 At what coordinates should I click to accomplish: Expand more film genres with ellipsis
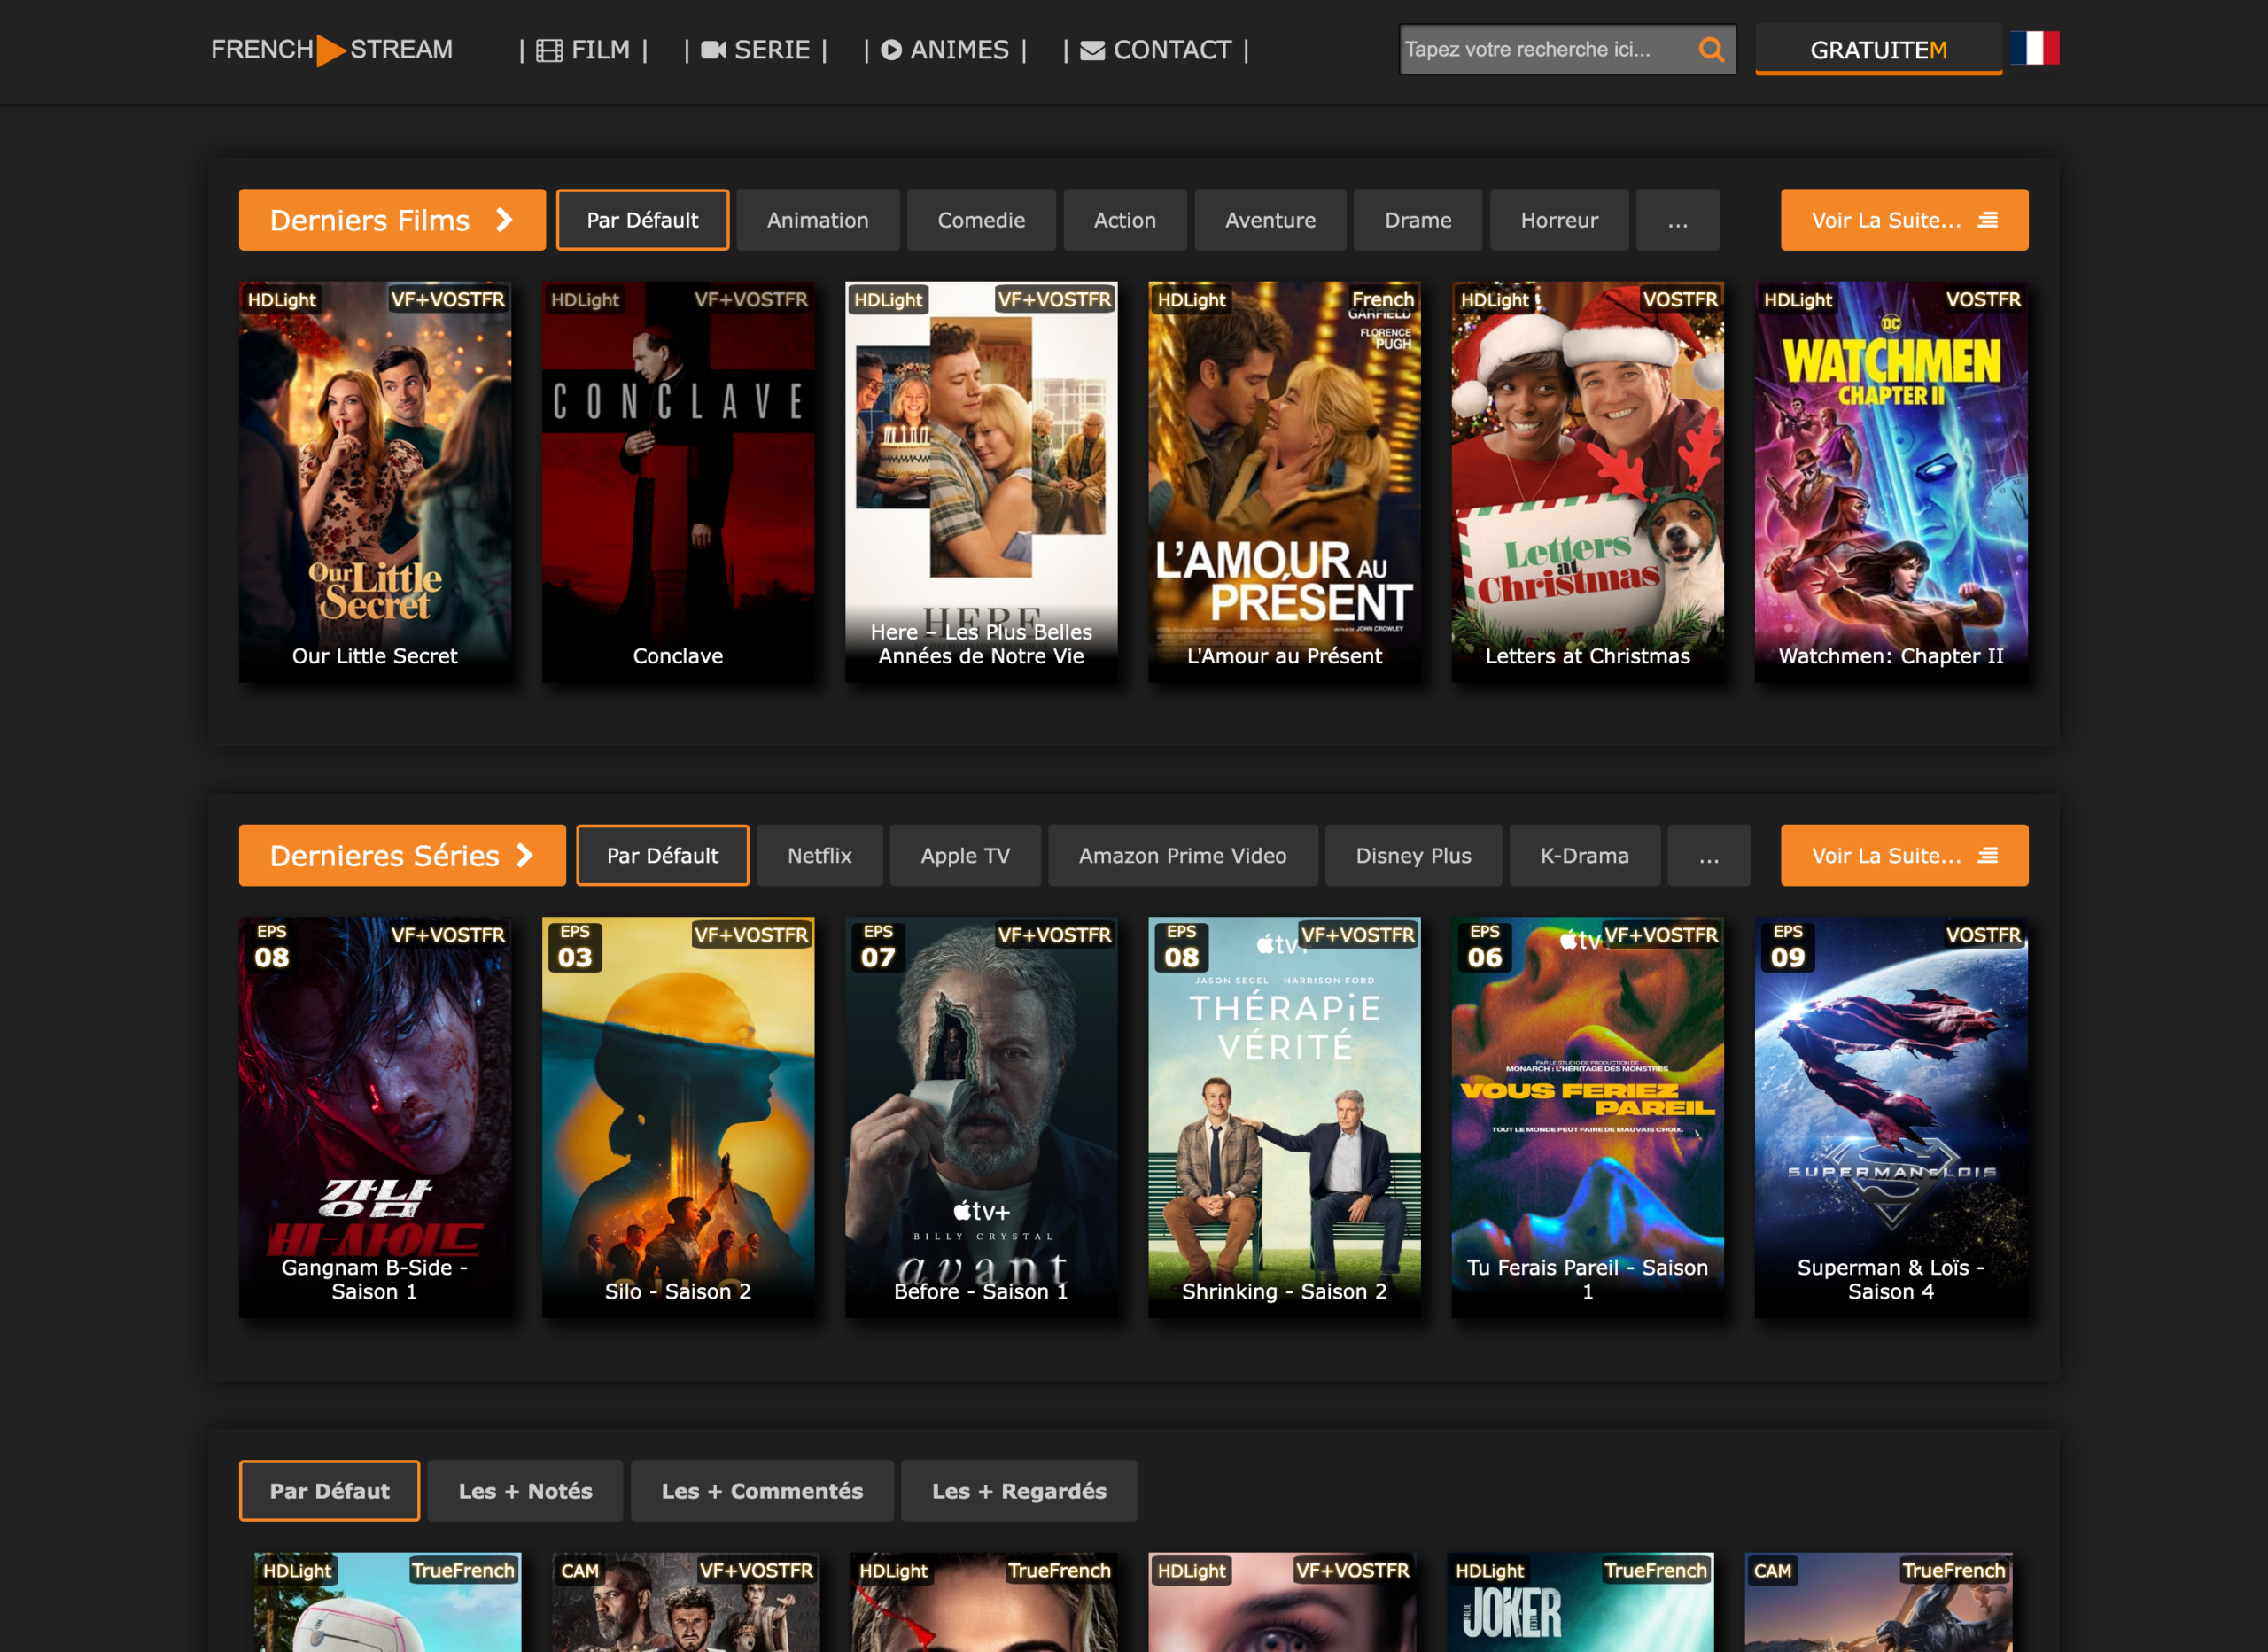(x=1677, y=220)
